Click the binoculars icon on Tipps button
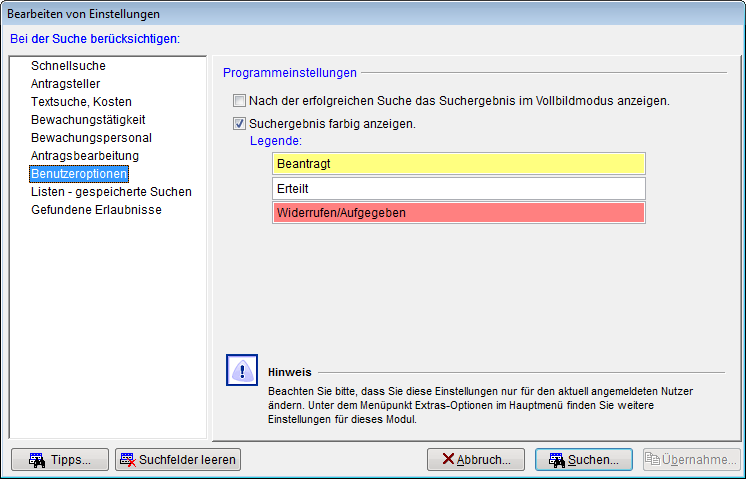 [x=36, y=460]
